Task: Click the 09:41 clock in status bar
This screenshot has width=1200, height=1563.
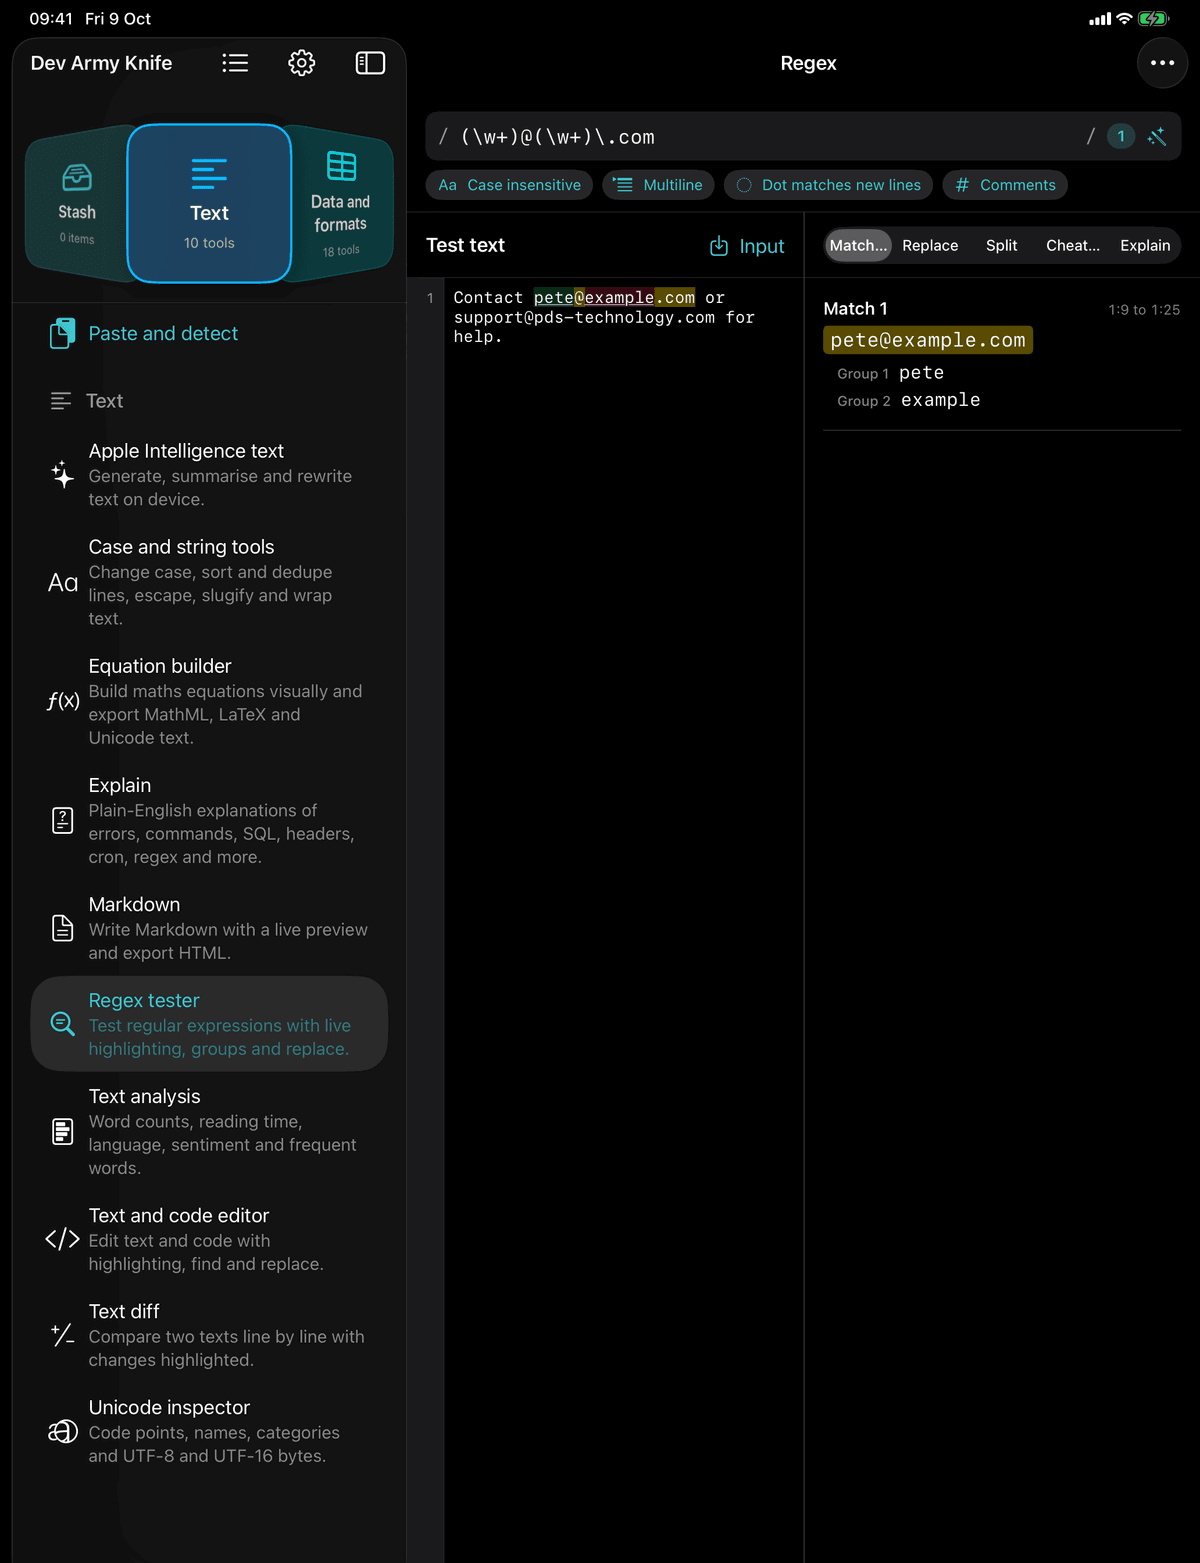Action: coord(51,19)
